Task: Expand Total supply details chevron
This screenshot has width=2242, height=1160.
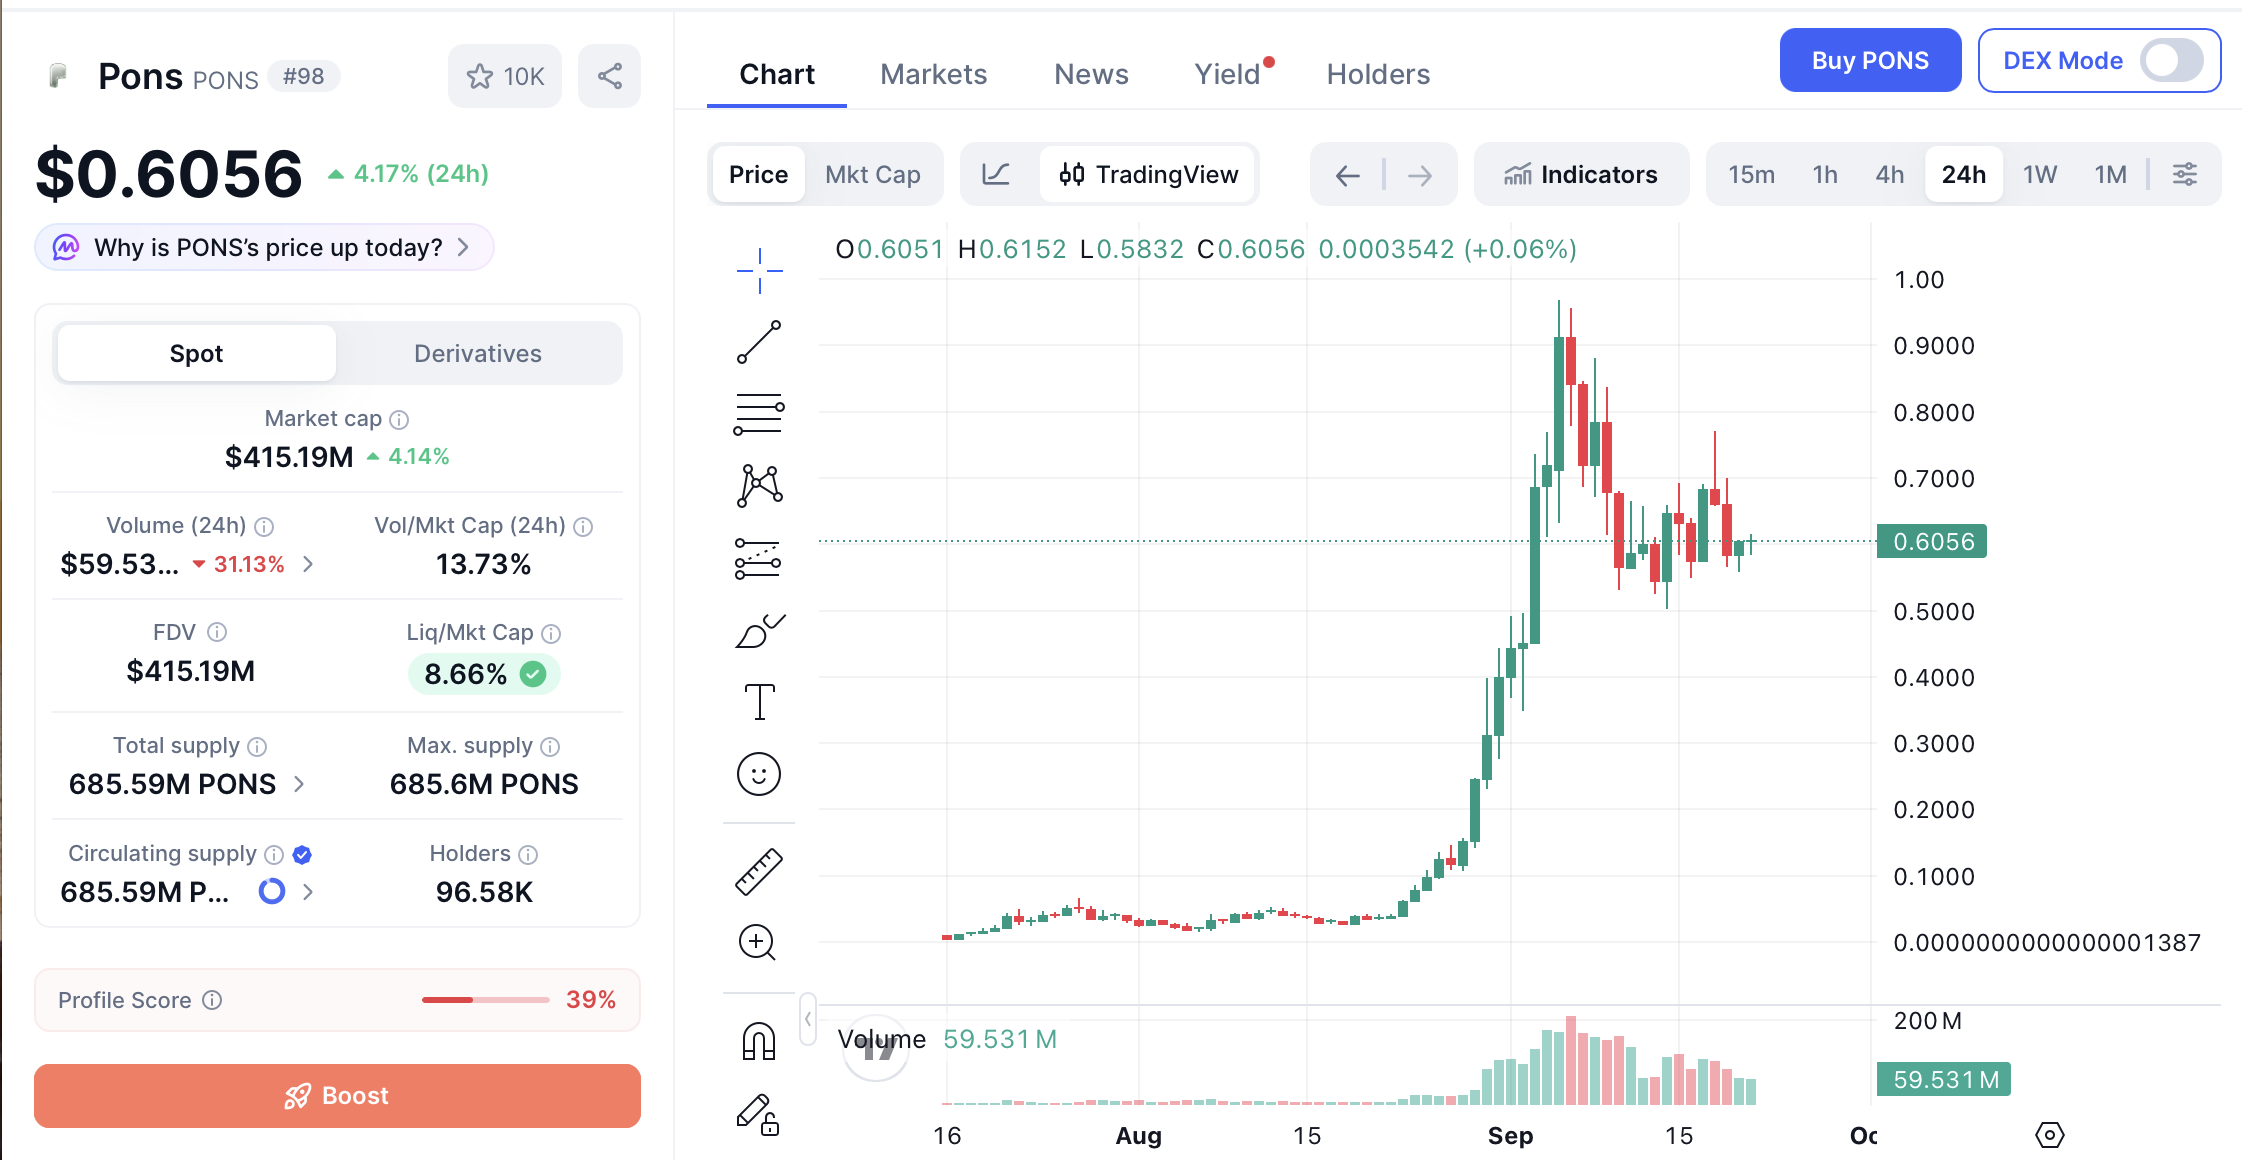Action: tap(299, 784)
